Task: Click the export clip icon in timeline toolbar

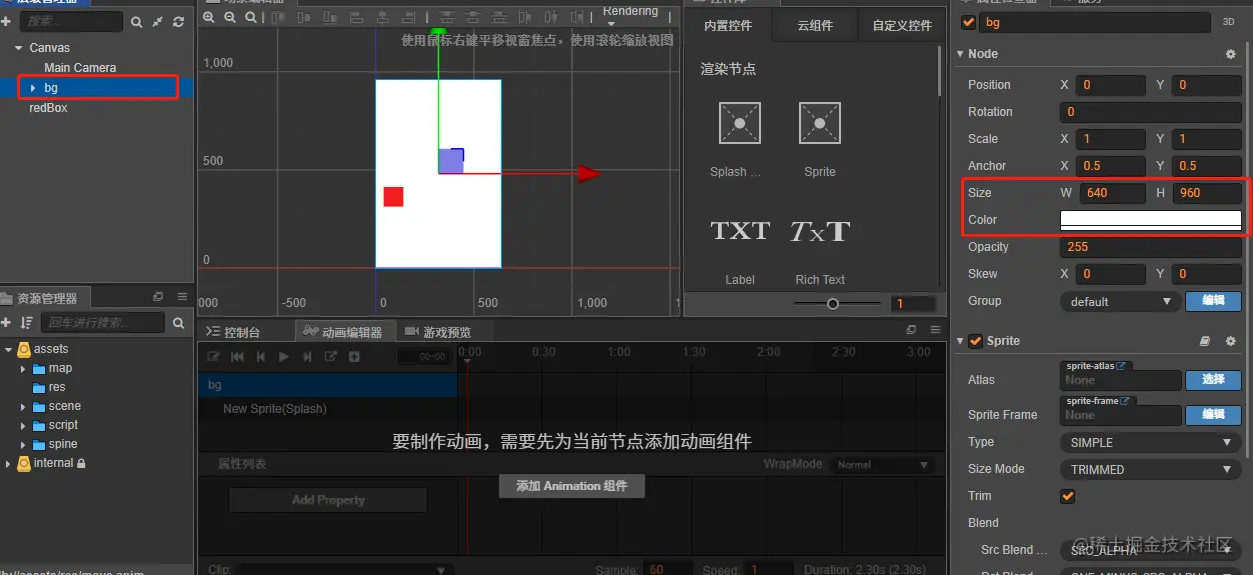Action: click(331, 357)
